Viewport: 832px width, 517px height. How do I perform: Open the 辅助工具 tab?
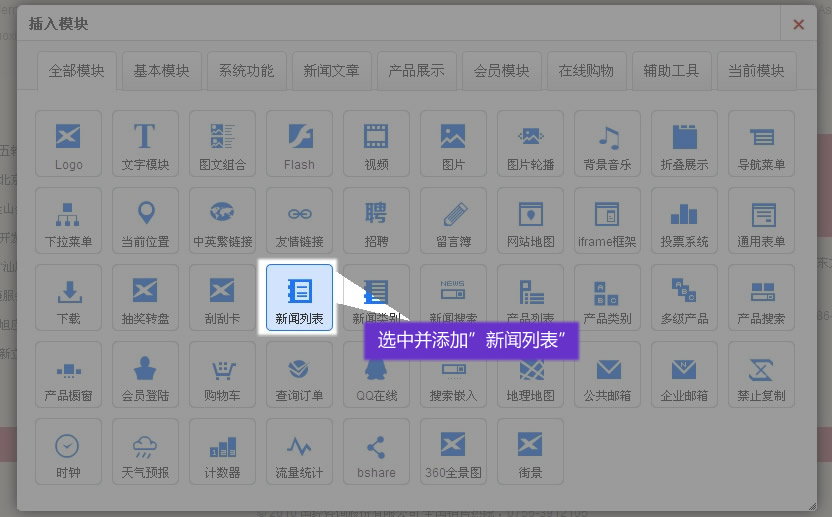pos(671,71)
